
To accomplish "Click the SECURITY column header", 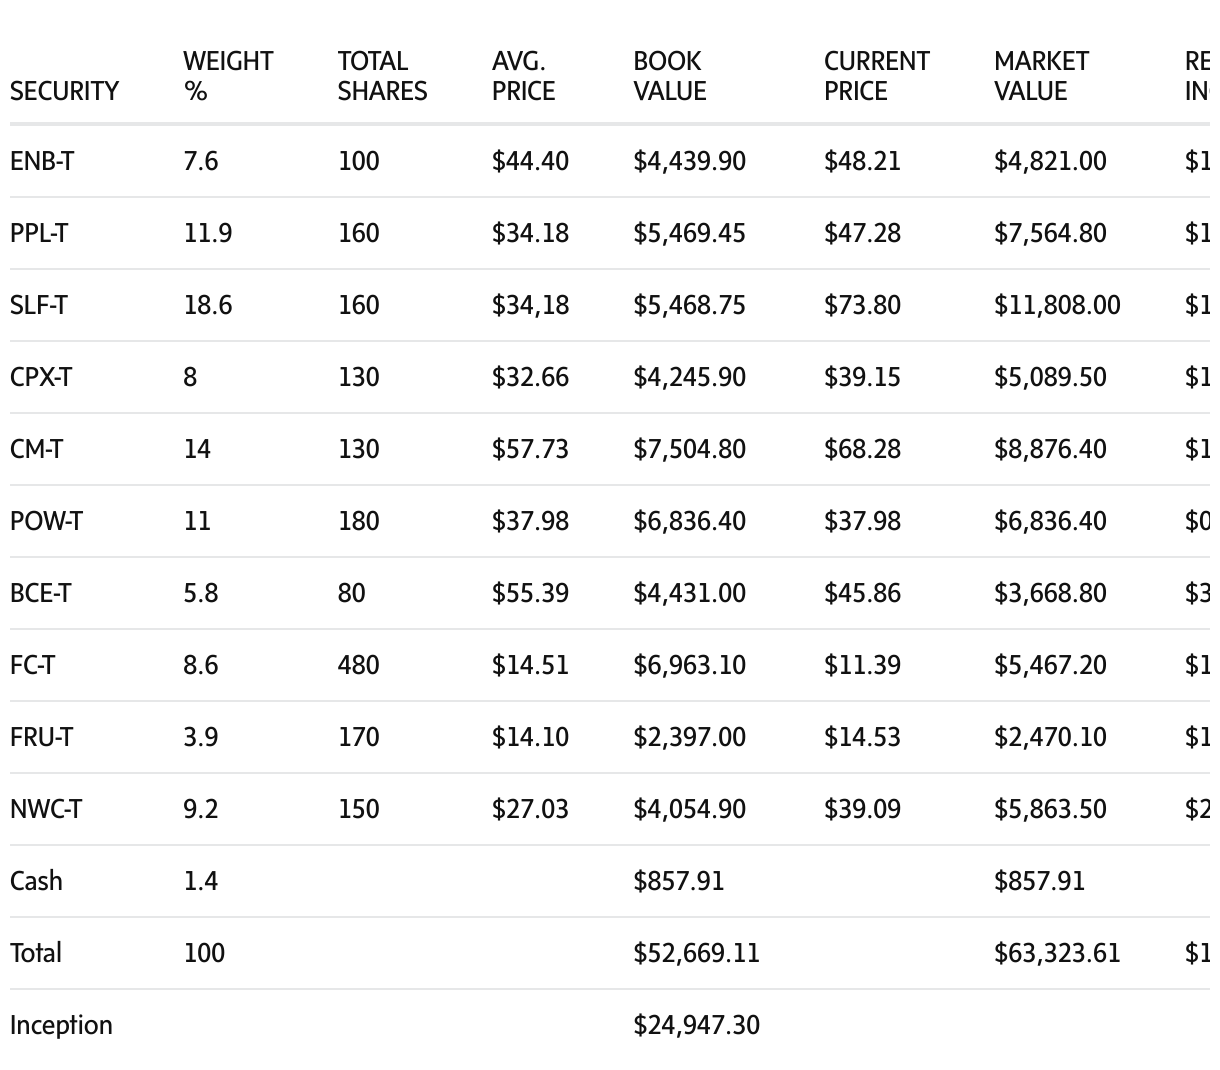I will [x=64, y=91].
